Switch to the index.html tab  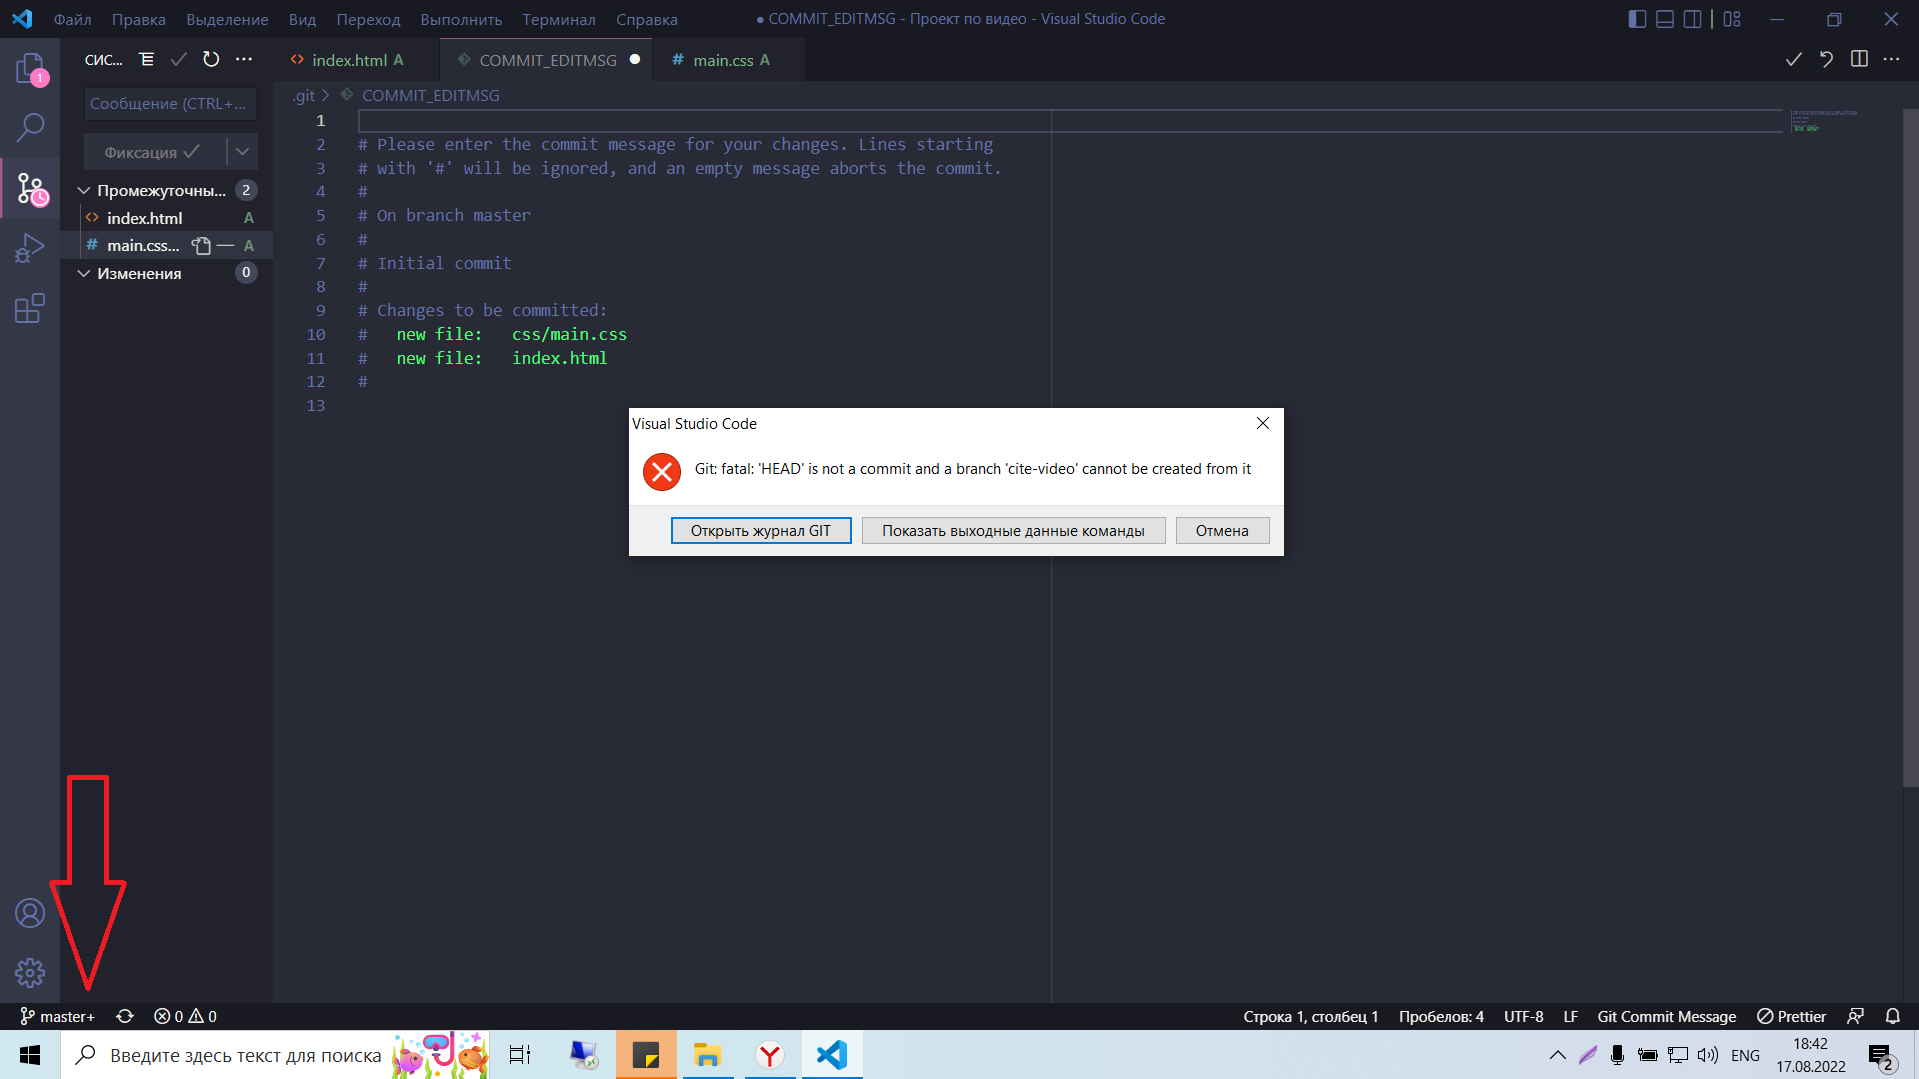pyautogui.click(x=356, y=60)
